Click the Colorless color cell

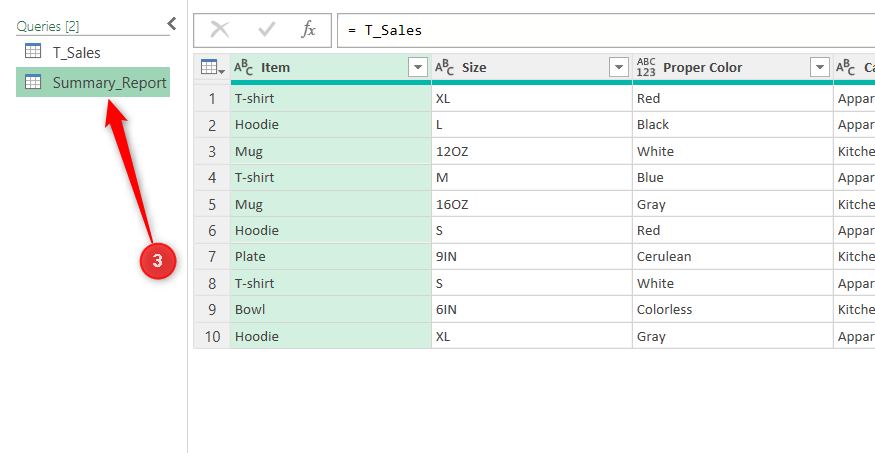coord(733,310)
